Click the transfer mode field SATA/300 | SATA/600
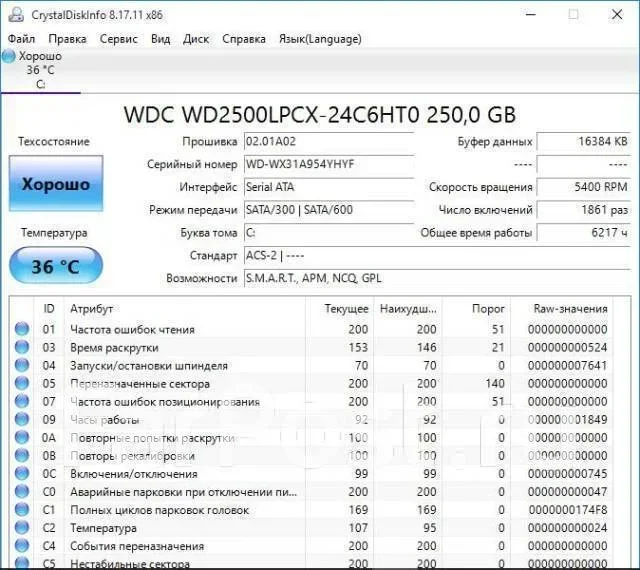The width and height of the screenshot is (640, 570). 329,210
